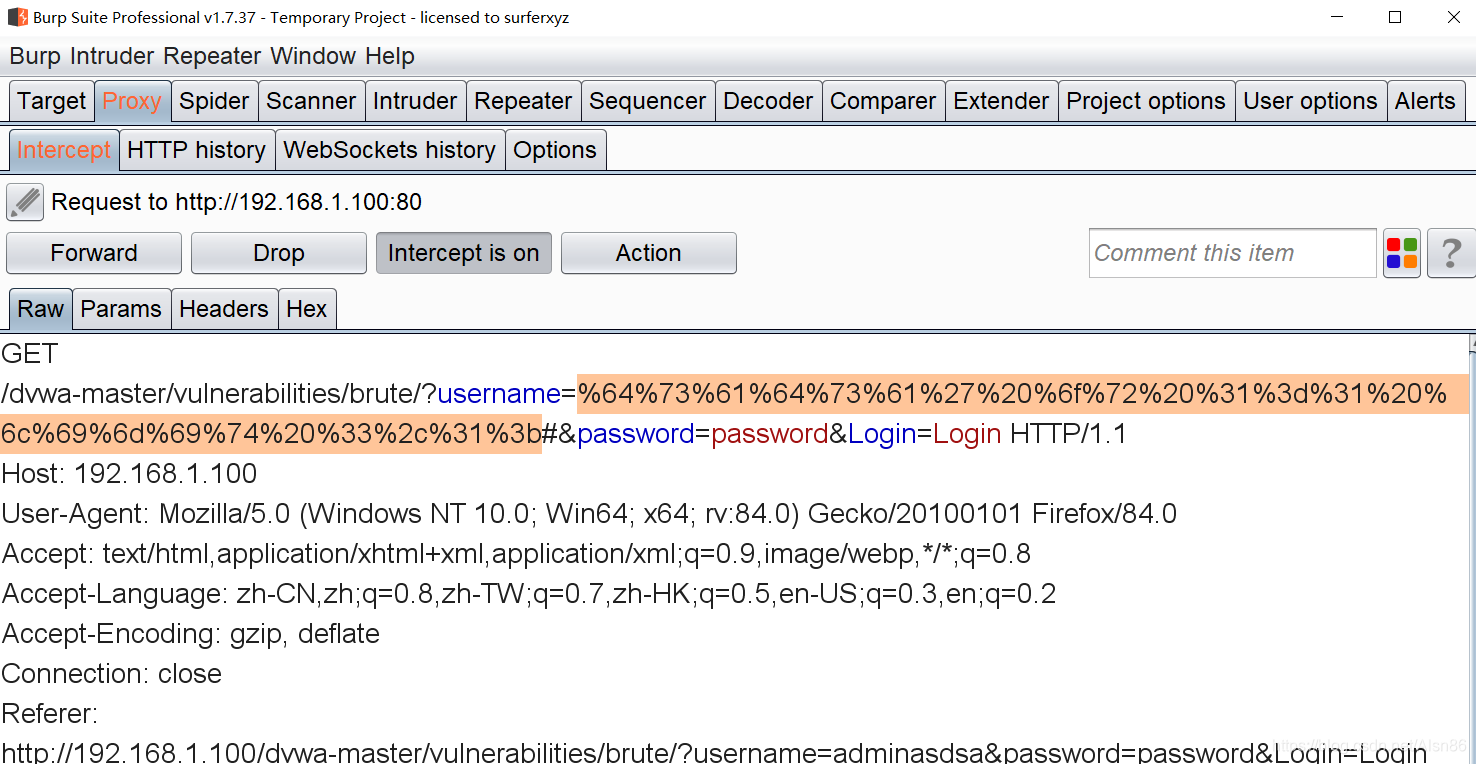Switch to the Spider tab
Image resolution: width=1476 pixels, height=764 pixels.
pyautogui.click(x=214, y=101)
